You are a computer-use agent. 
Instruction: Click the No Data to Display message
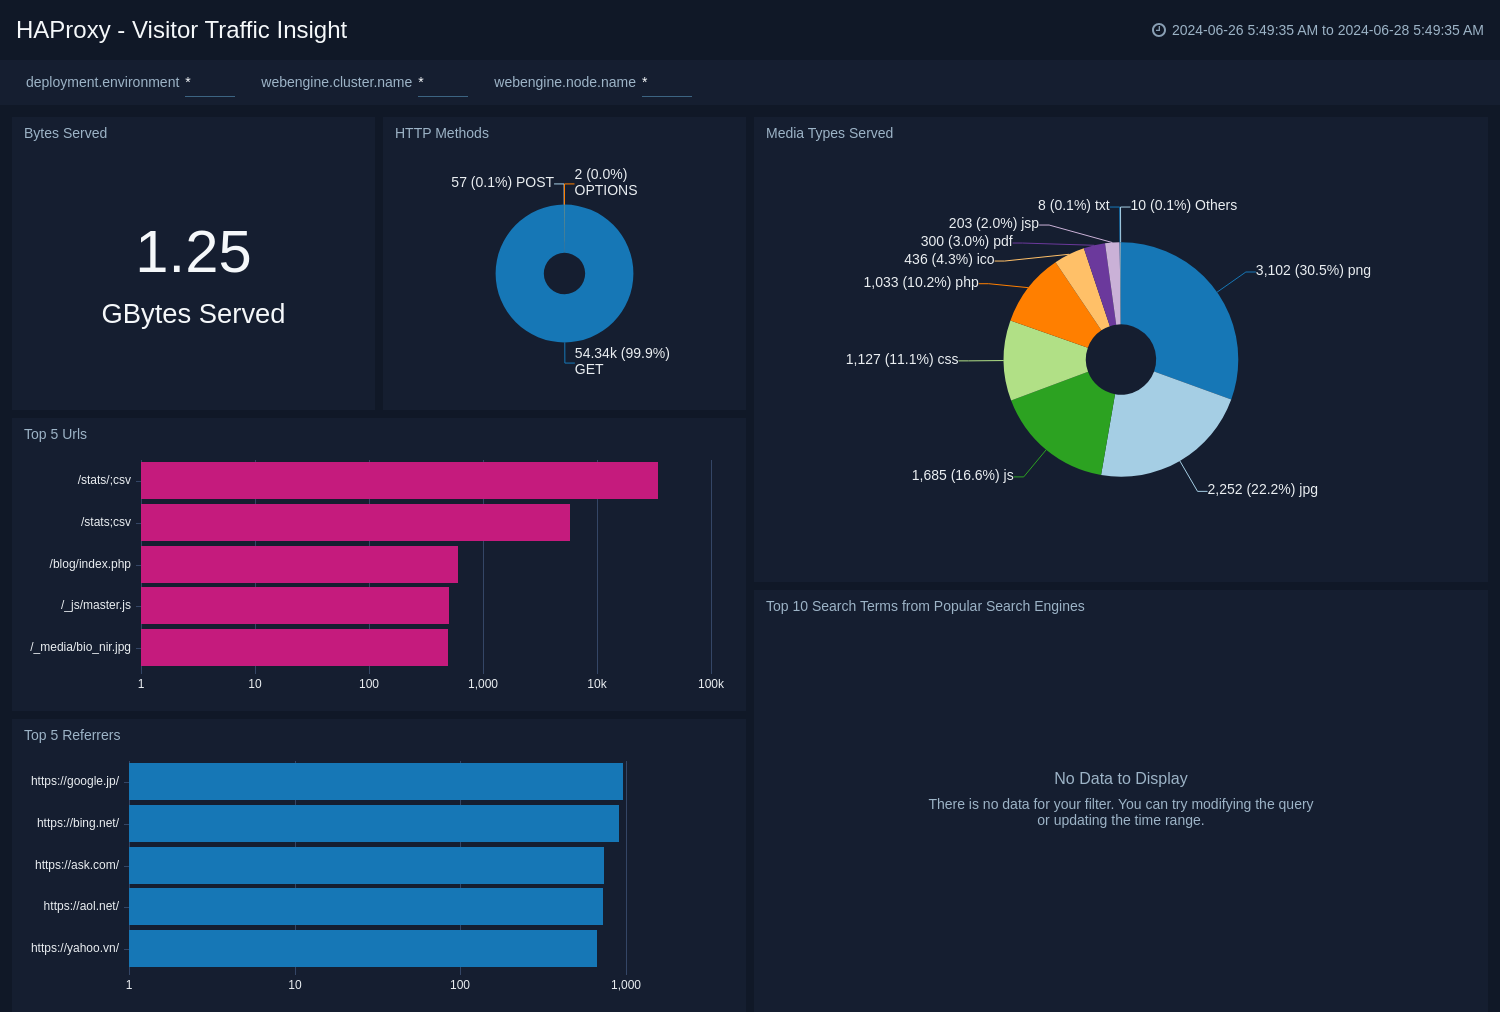point(1121,778)
